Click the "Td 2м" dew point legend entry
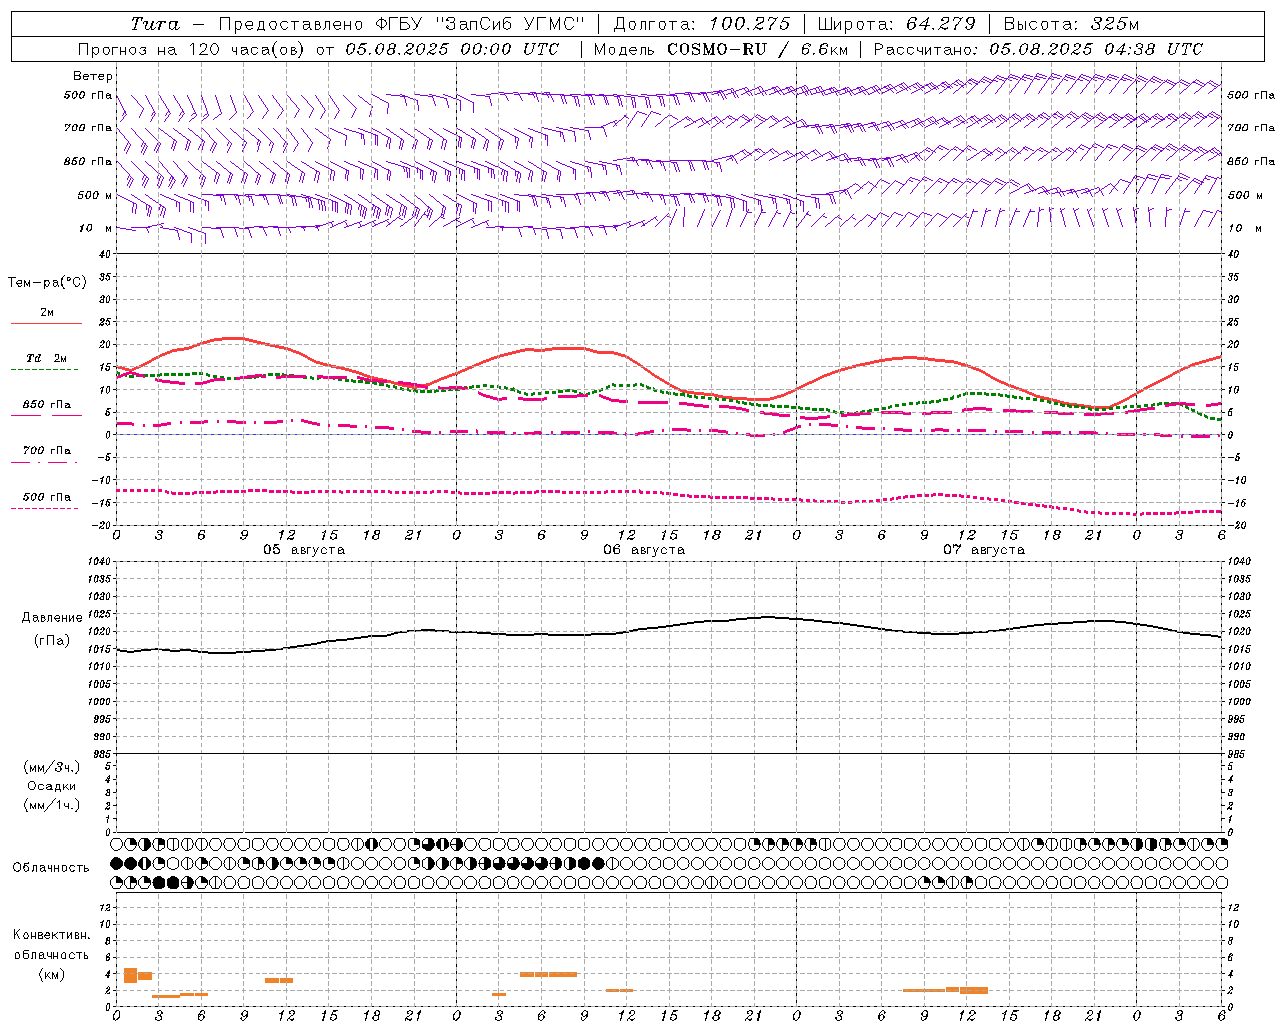This screenshot has width=1280, height=1024. pos(46,358)
